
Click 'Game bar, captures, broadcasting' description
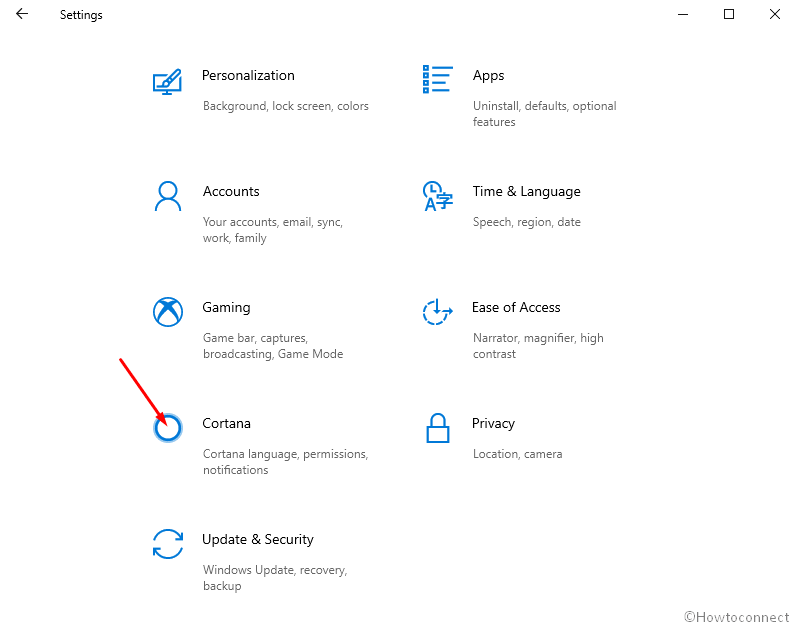pos(273,346)
